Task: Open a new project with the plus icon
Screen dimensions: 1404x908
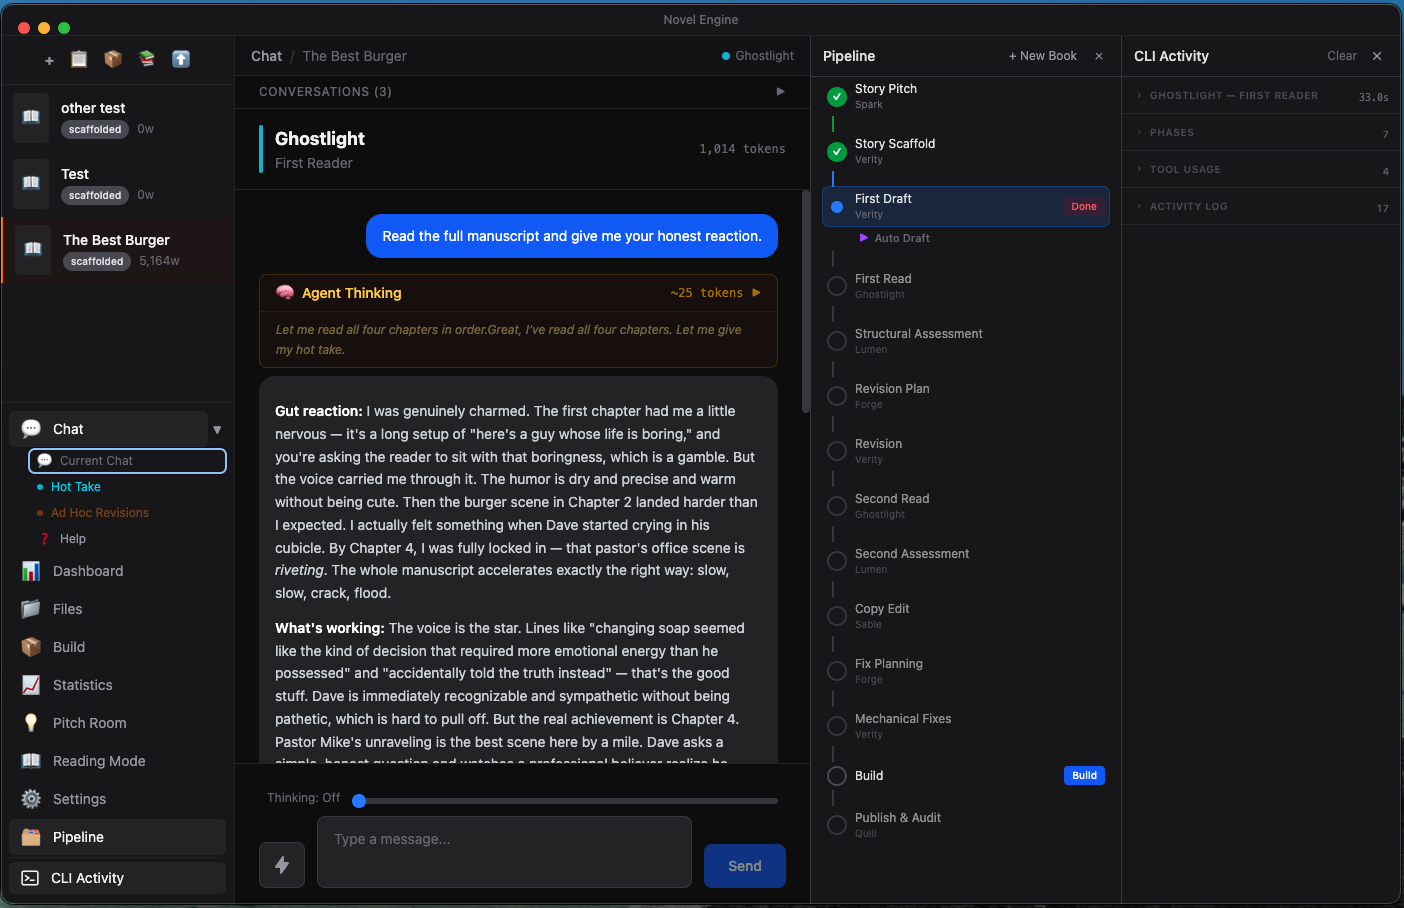Action: tap(47, 60)
